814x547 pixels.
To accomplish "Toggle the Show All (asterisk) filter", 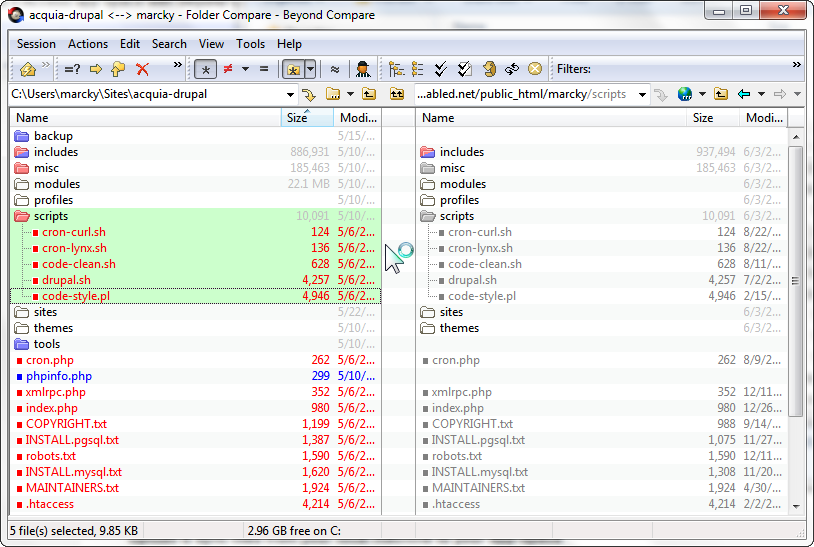I will [206, 69].
